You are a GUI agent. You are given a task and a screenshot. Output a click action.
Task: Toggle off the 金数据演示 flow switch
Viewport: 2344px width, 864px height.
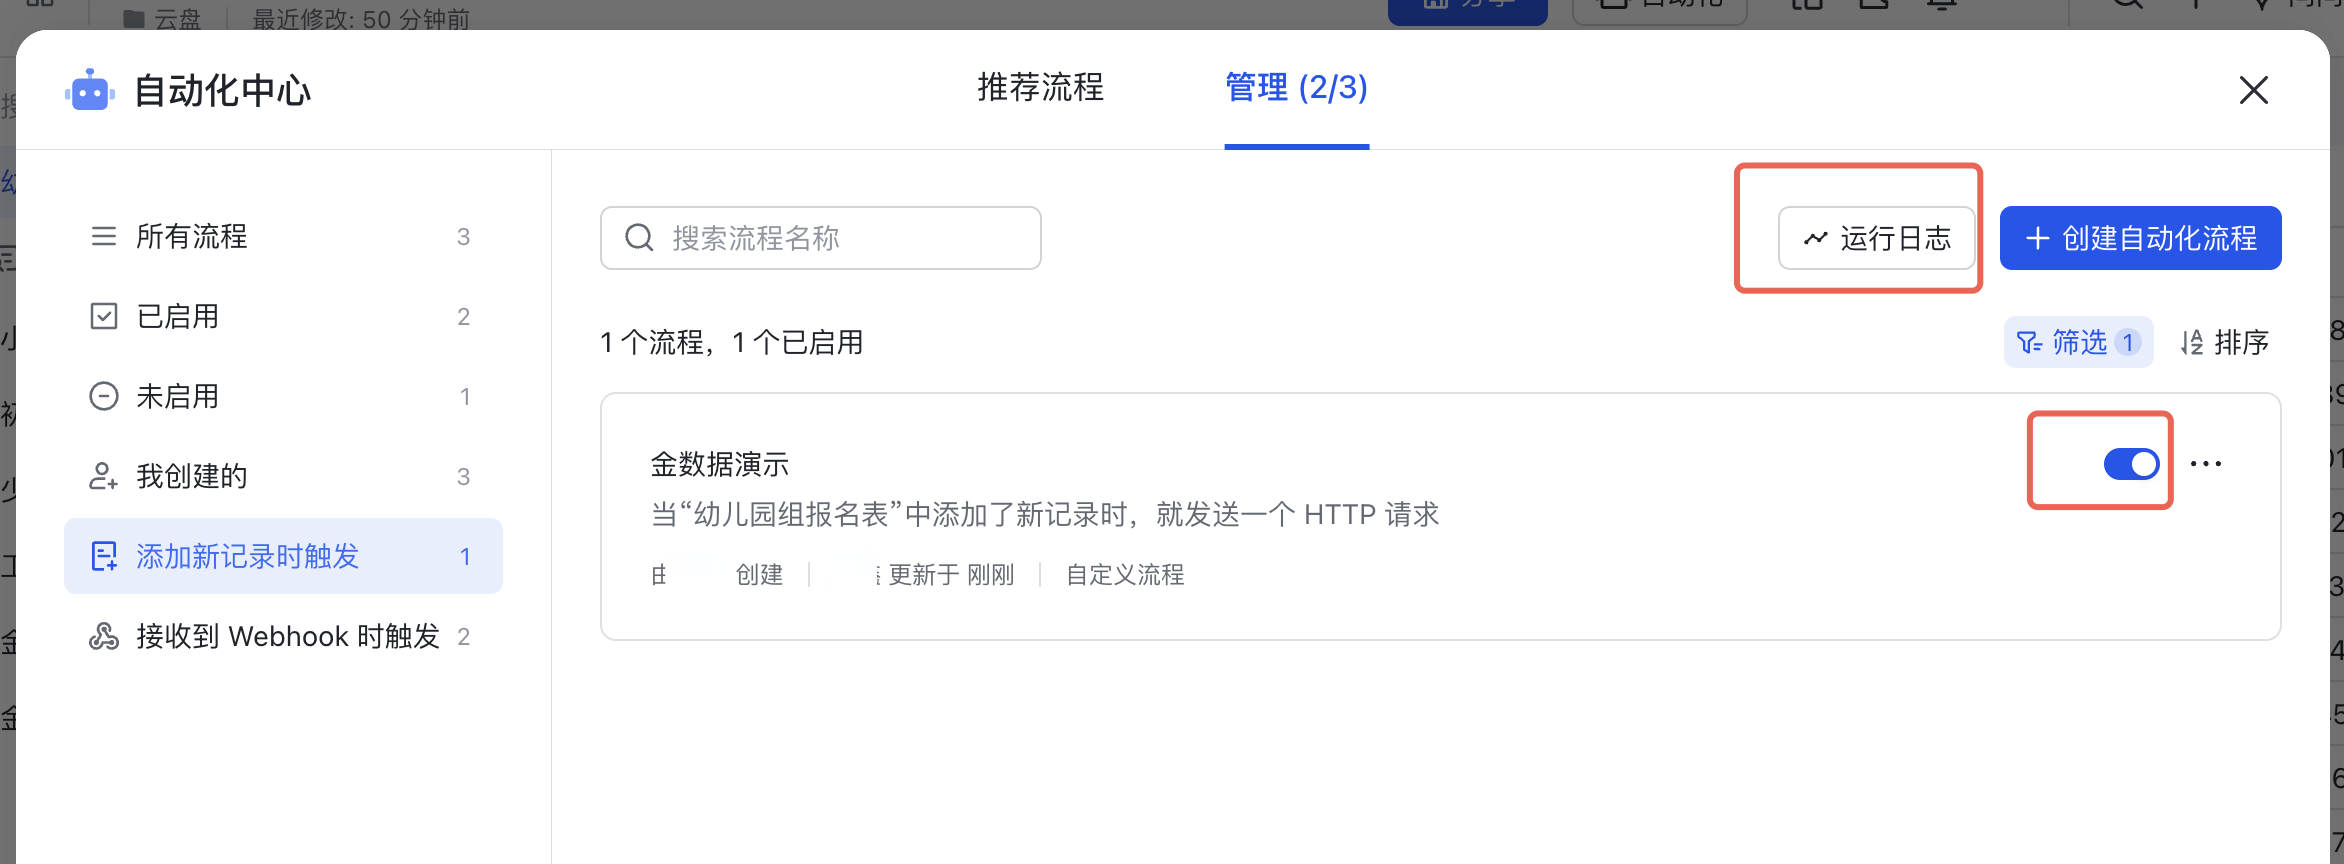coord(2131,464)
